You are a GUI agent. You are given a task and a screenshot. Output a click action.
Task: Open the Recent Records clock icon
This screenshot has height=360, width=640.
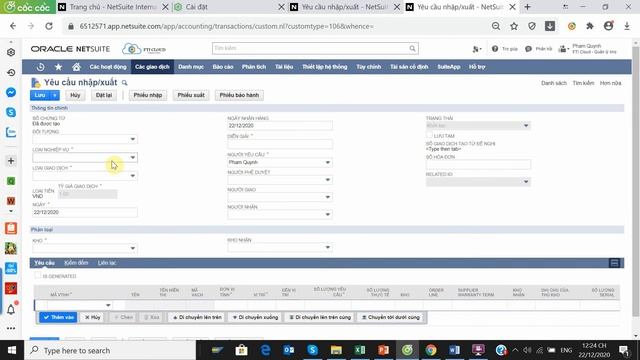tap(40, 67)
